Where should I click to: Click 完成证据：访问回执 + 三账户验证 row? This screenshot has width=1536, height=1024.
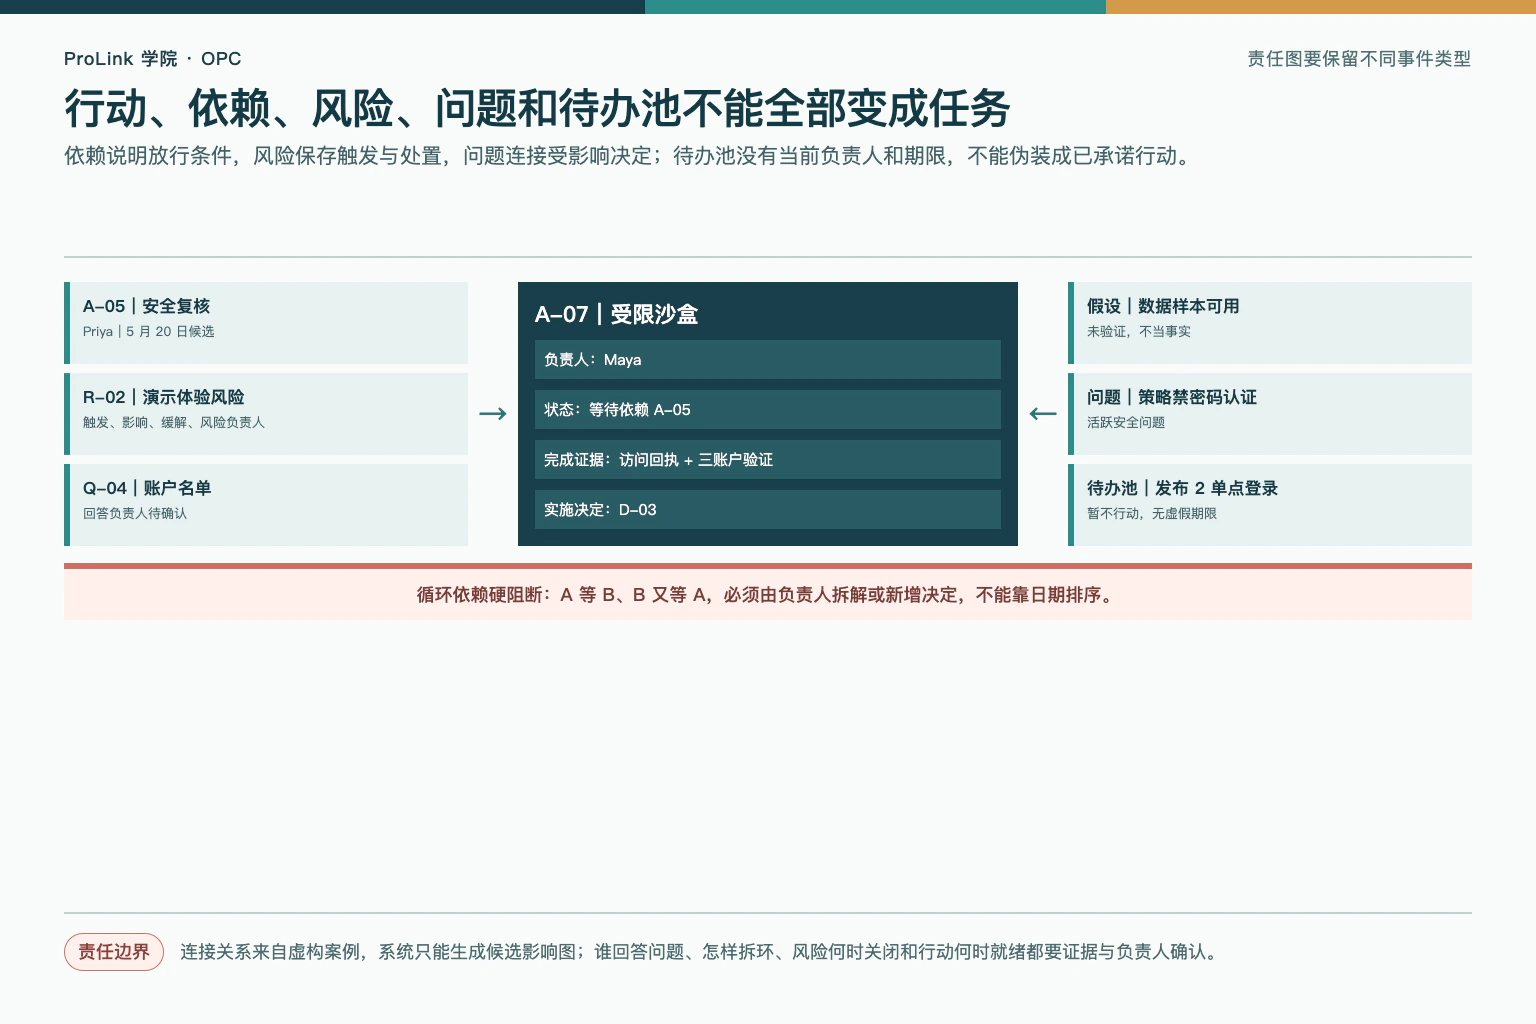click(768, 460)
